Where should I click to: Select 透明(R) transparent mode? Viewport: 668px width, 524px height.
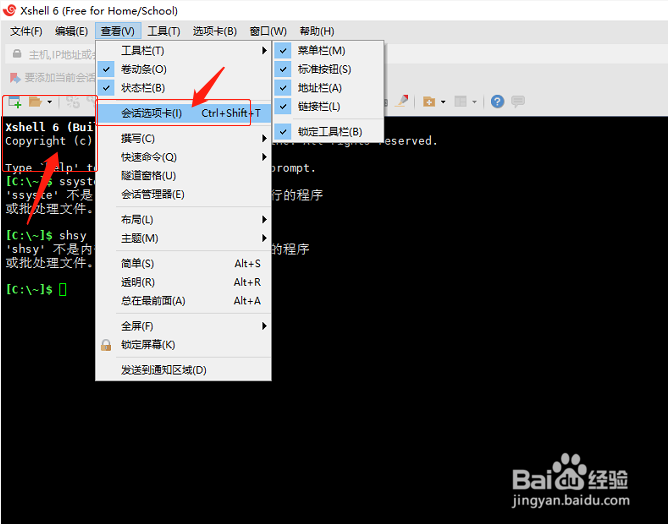184,282
